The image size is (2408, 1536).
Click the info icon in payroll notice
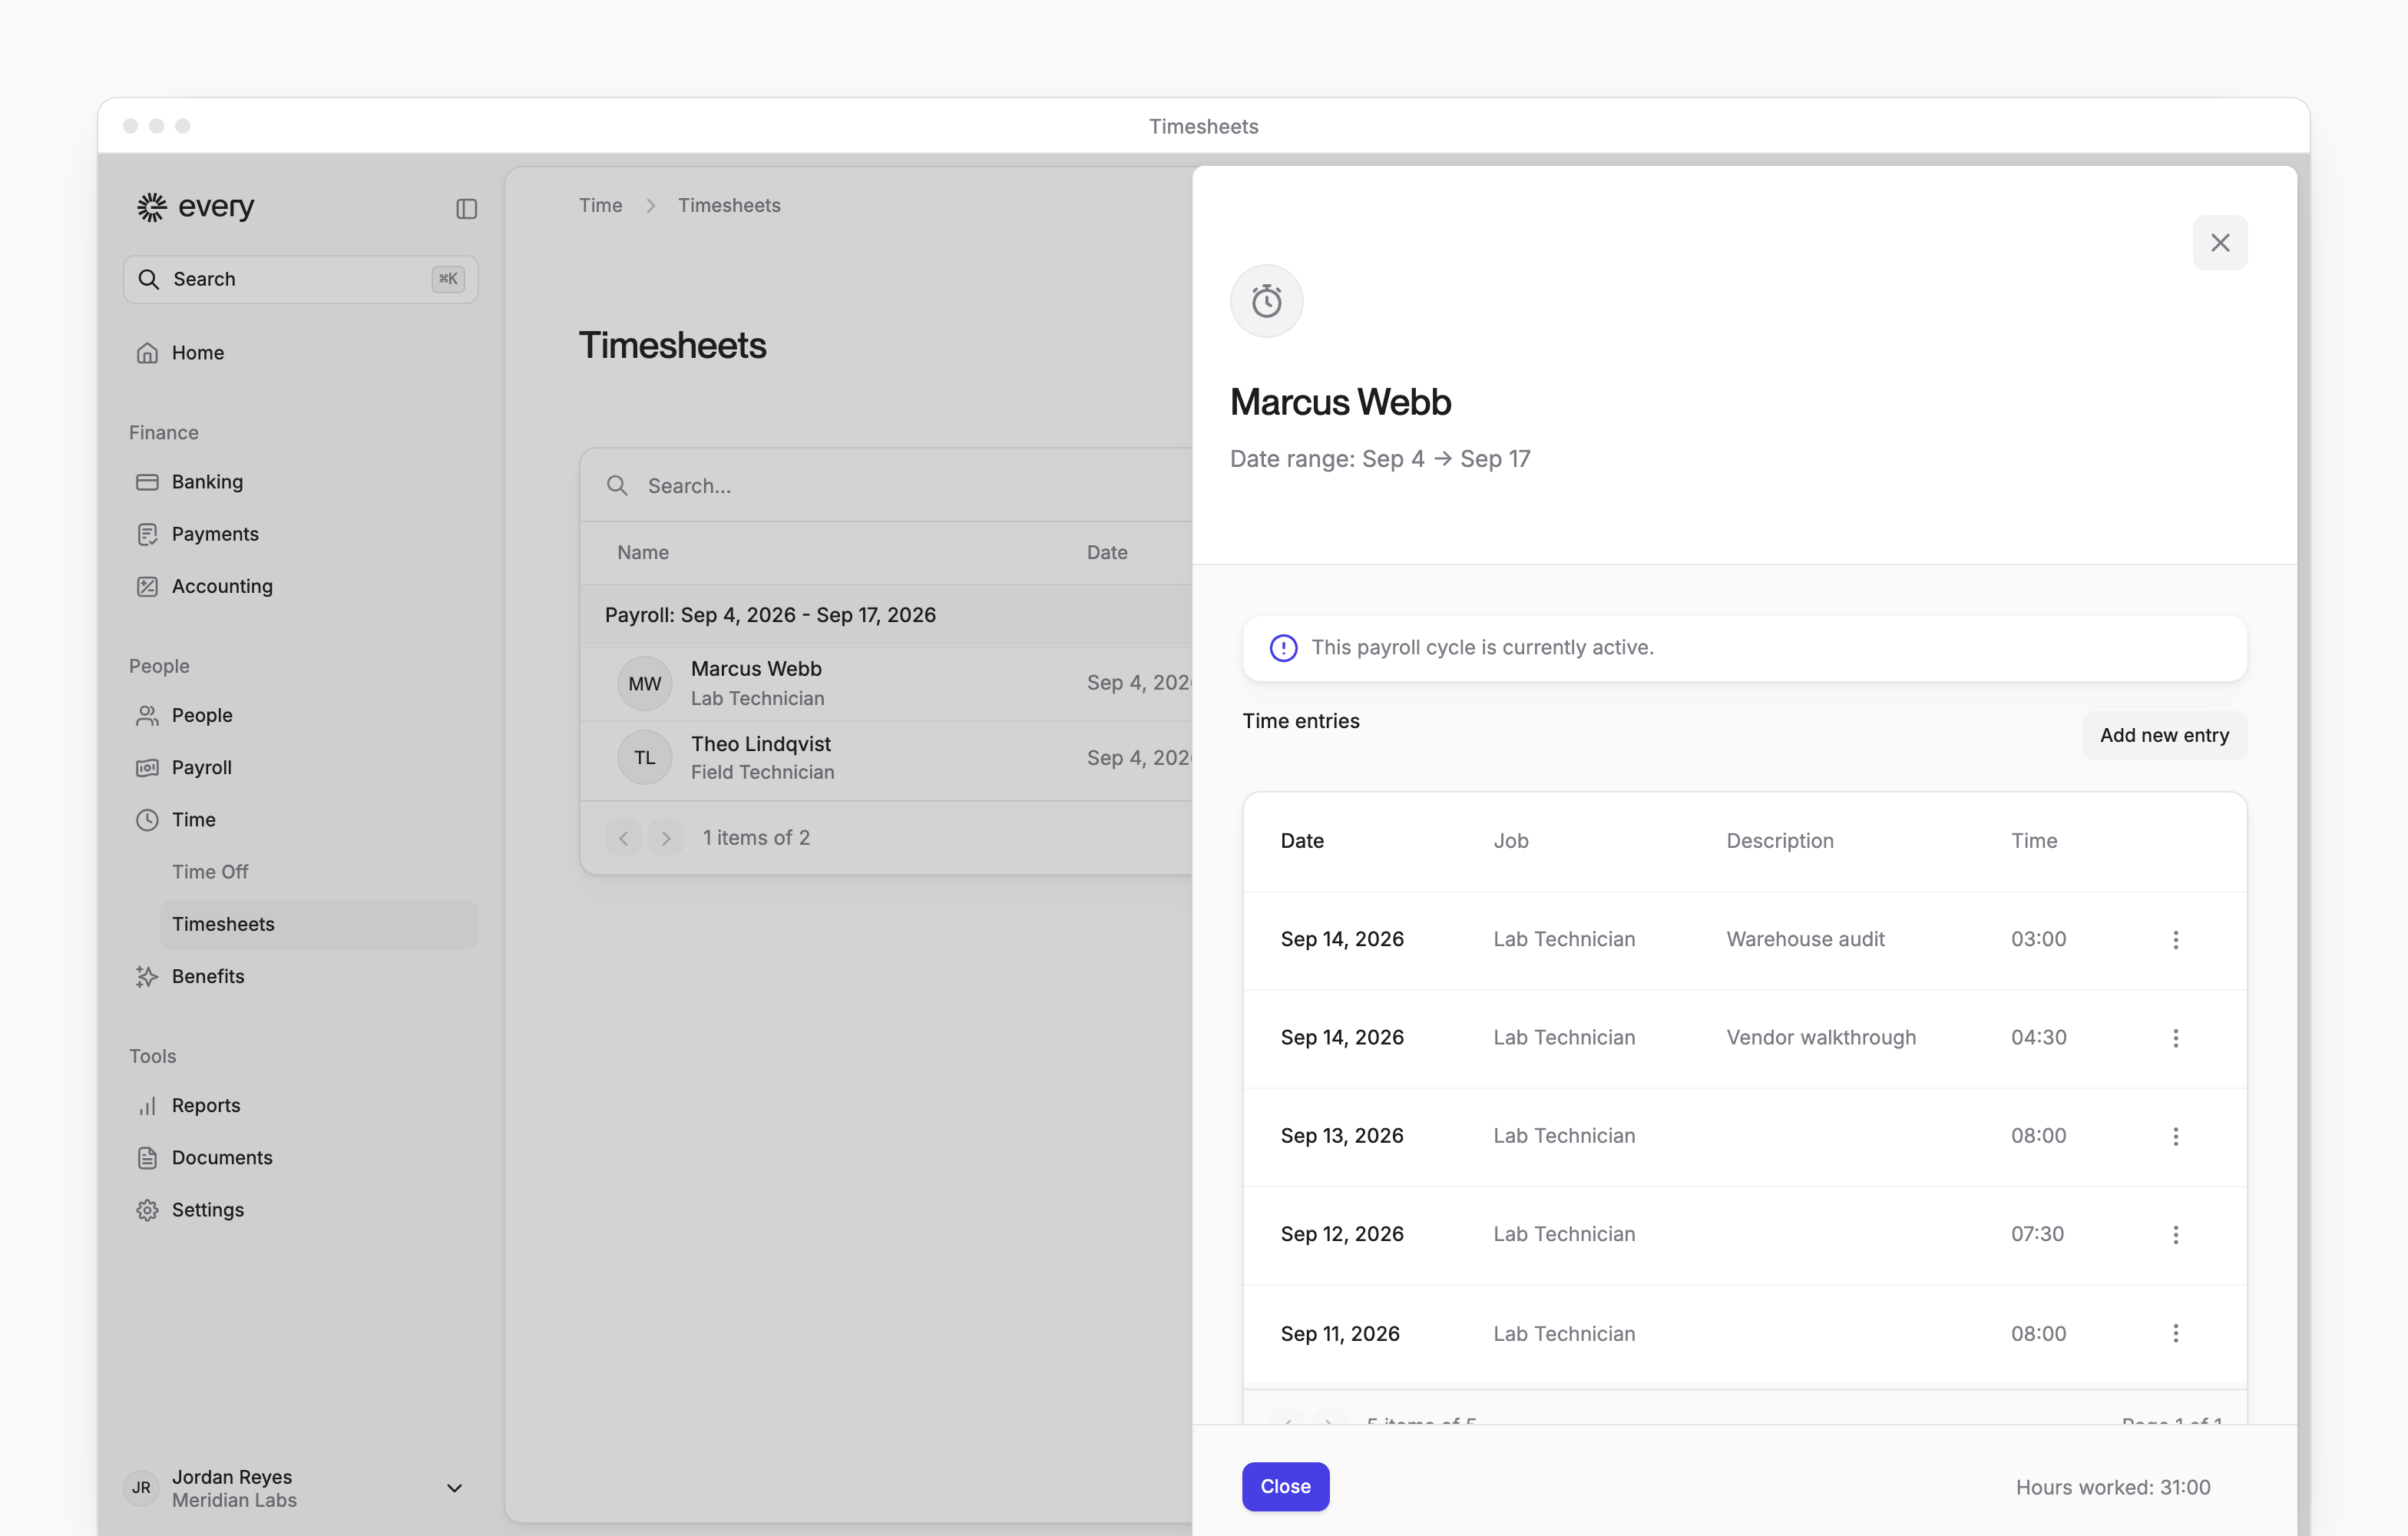[1283, 648]
